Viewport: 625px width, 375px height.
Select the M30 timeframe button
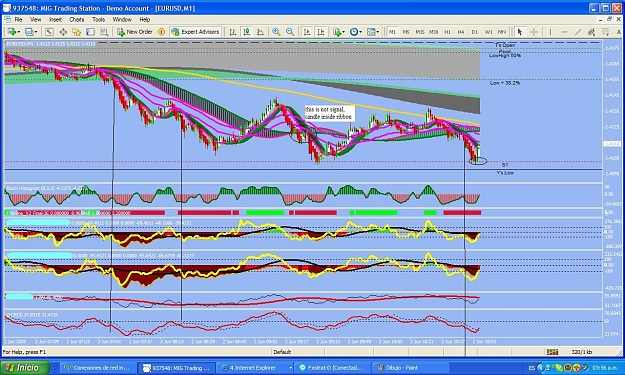coord(433,32)
